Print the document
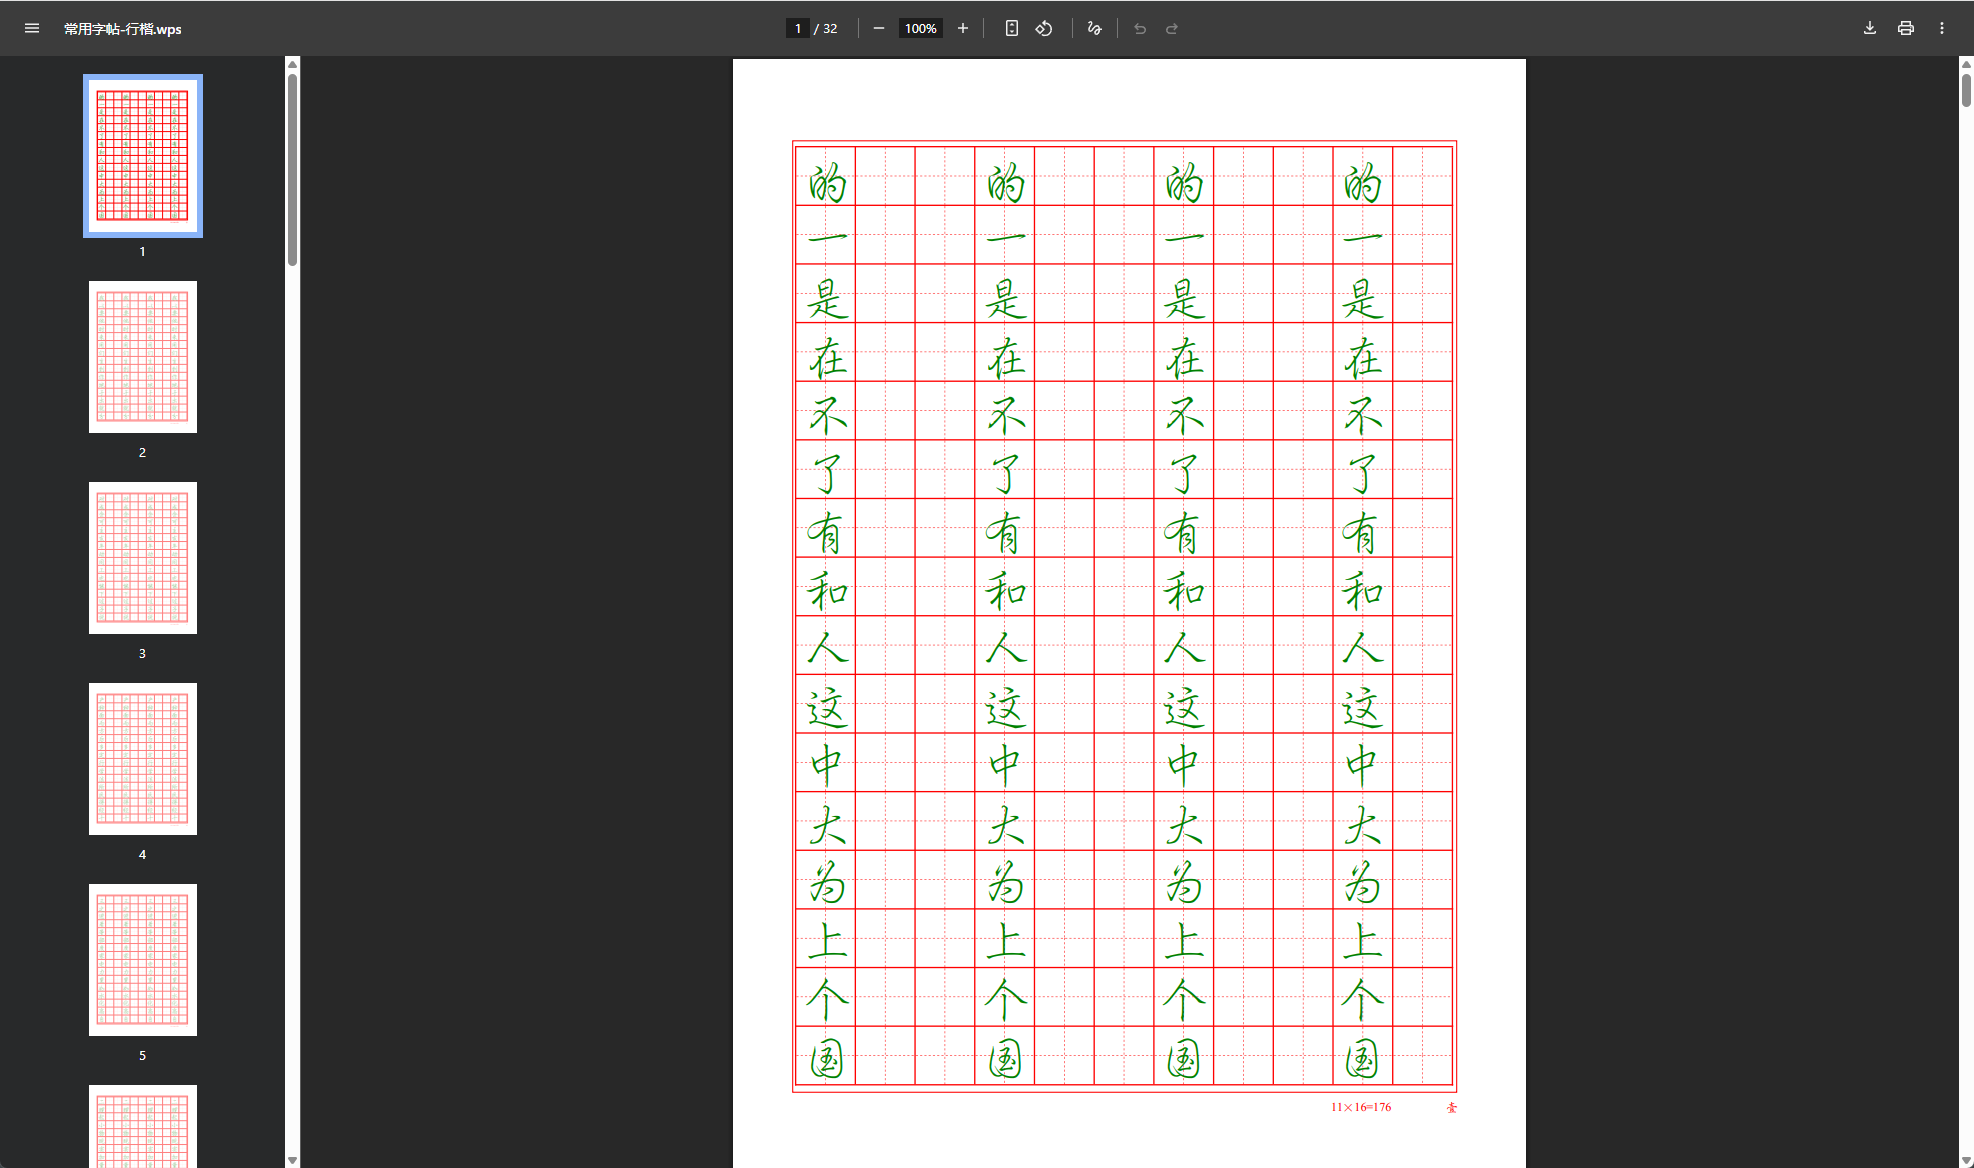 [x=1905, y=29]
